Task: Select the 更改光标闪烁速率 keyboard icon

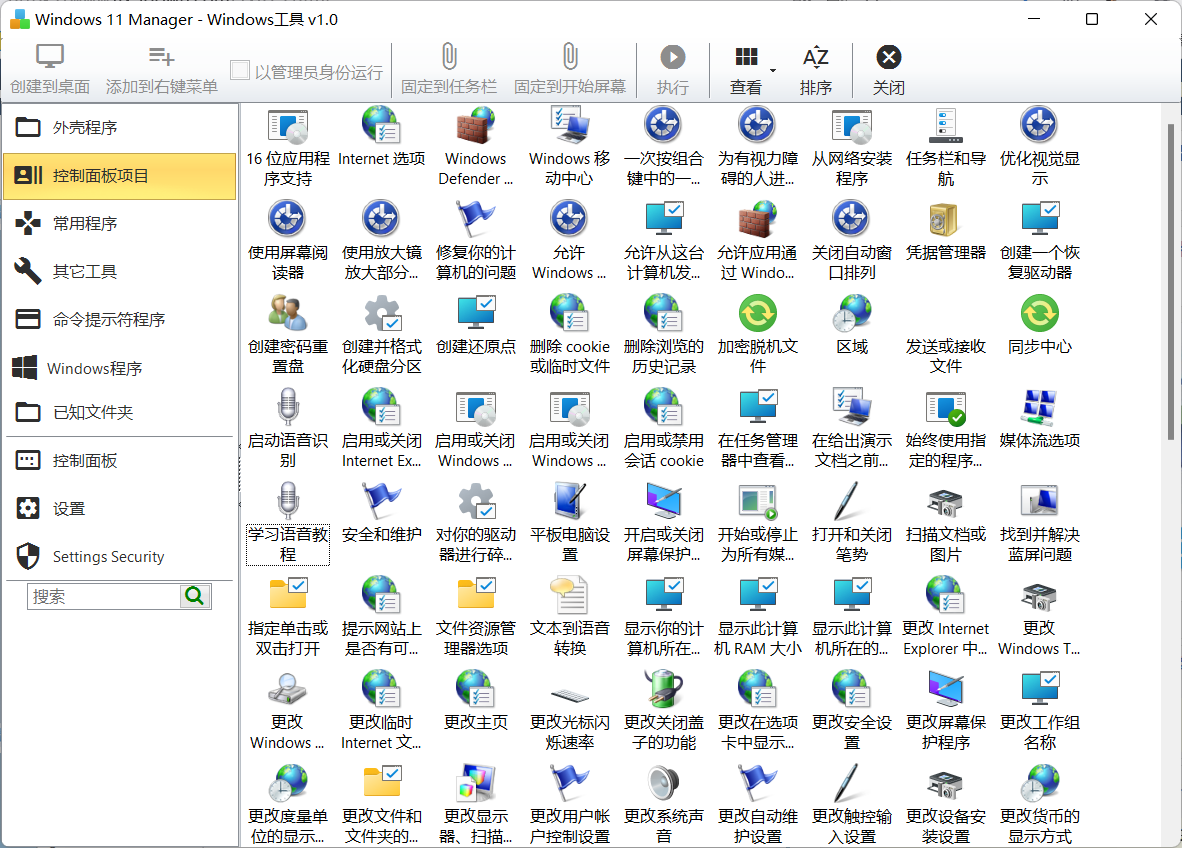Action: [570, 695]
